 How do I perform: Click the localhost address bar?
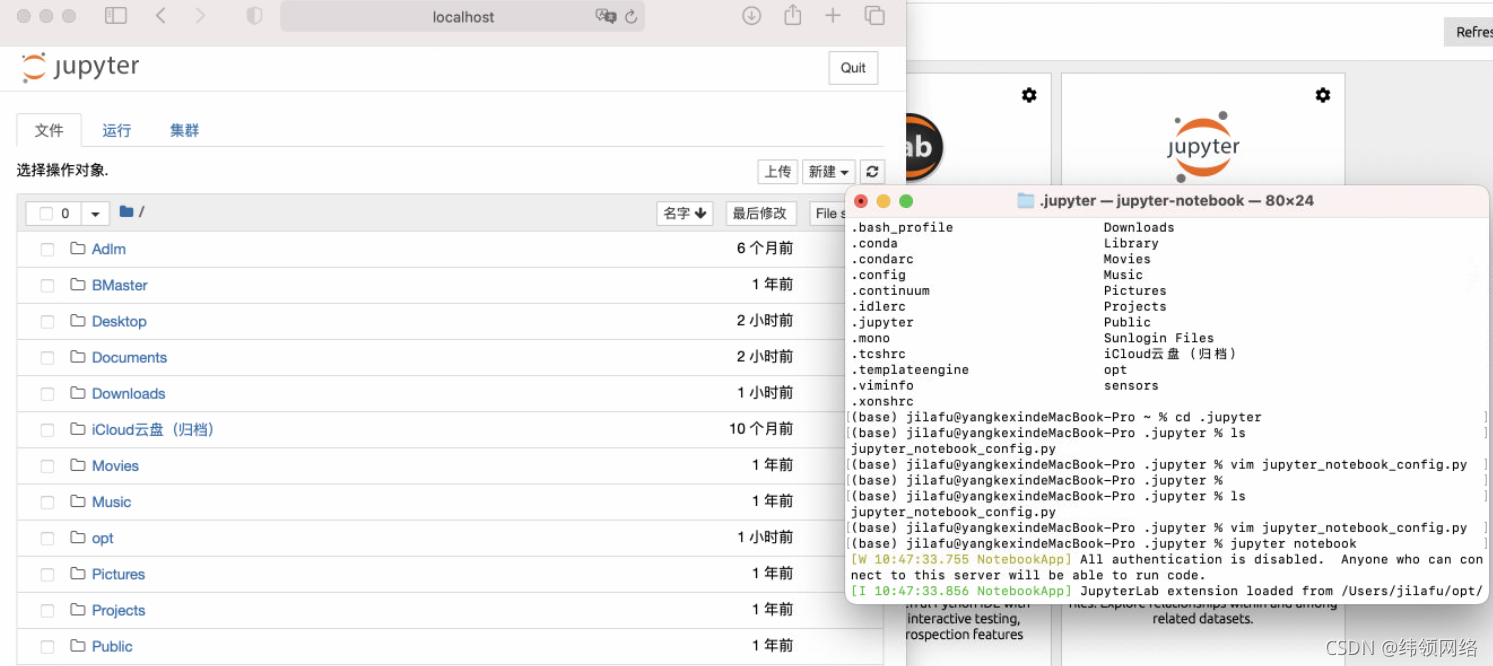[463, 16]
